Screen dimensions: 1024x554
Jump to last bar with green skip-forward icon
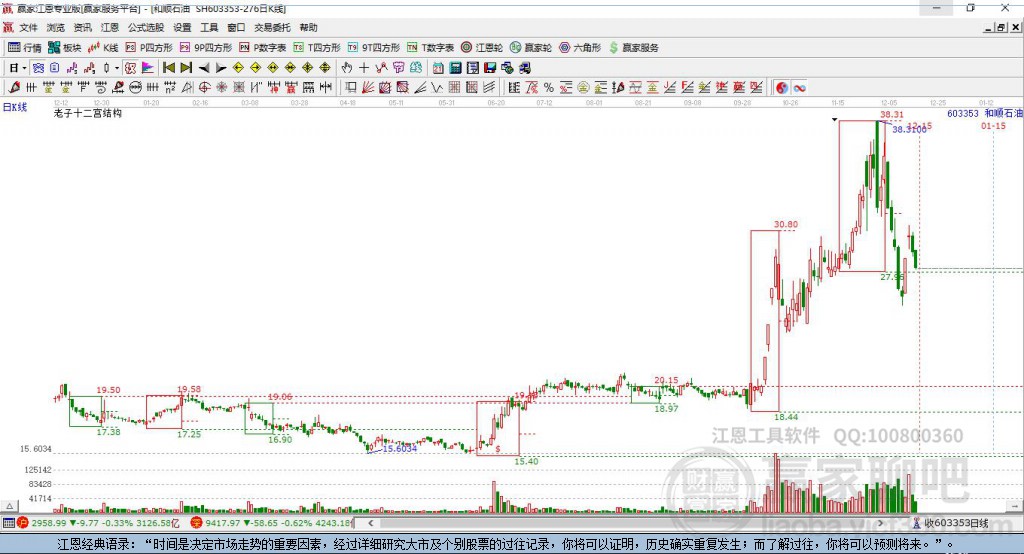click(x=186, y=68)
